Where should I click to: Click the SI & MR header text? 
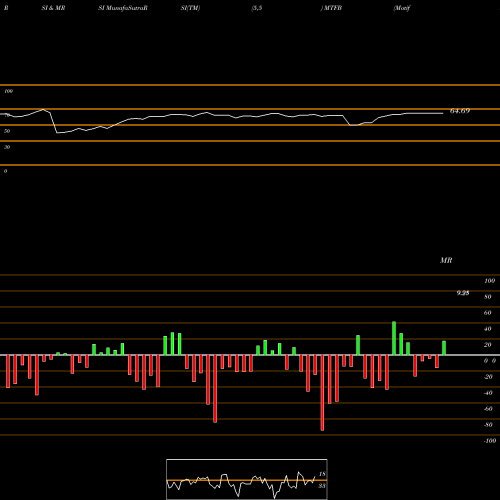click(53, 8)
